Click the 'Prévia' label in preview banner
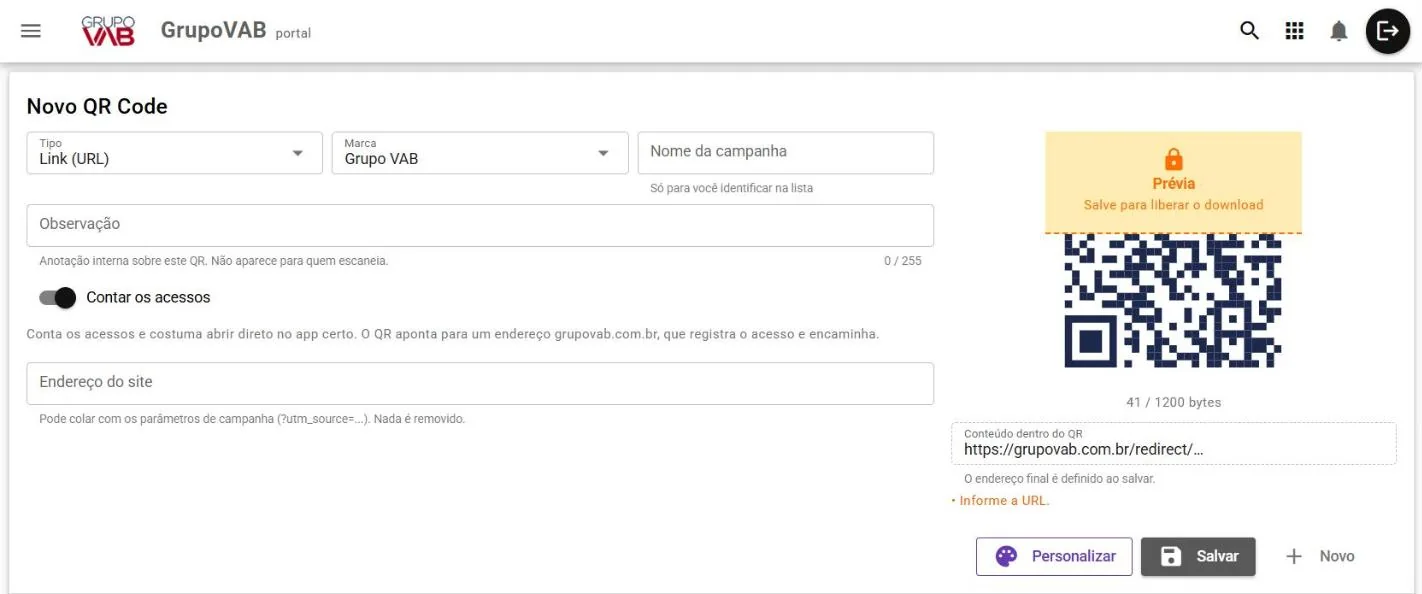 (x=1173, y=184)
